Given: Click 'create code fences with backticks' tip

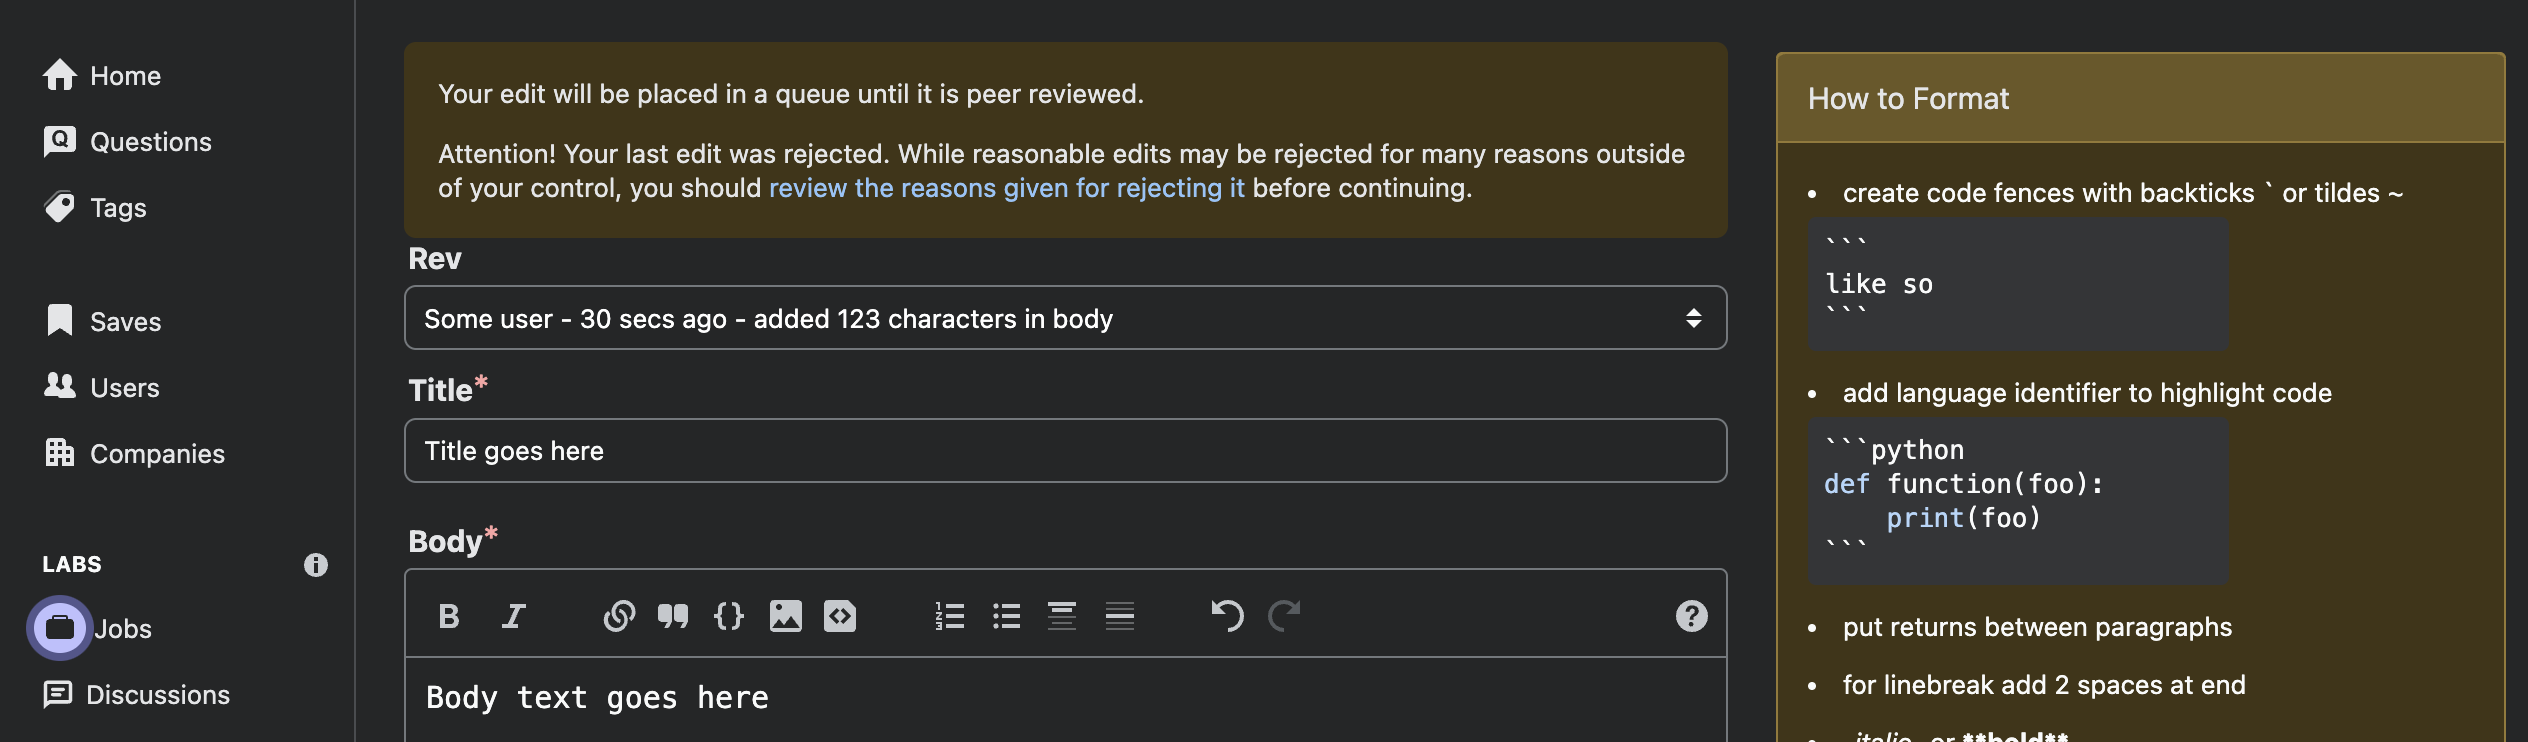Looking at the screenshot, I should 2122,193.
